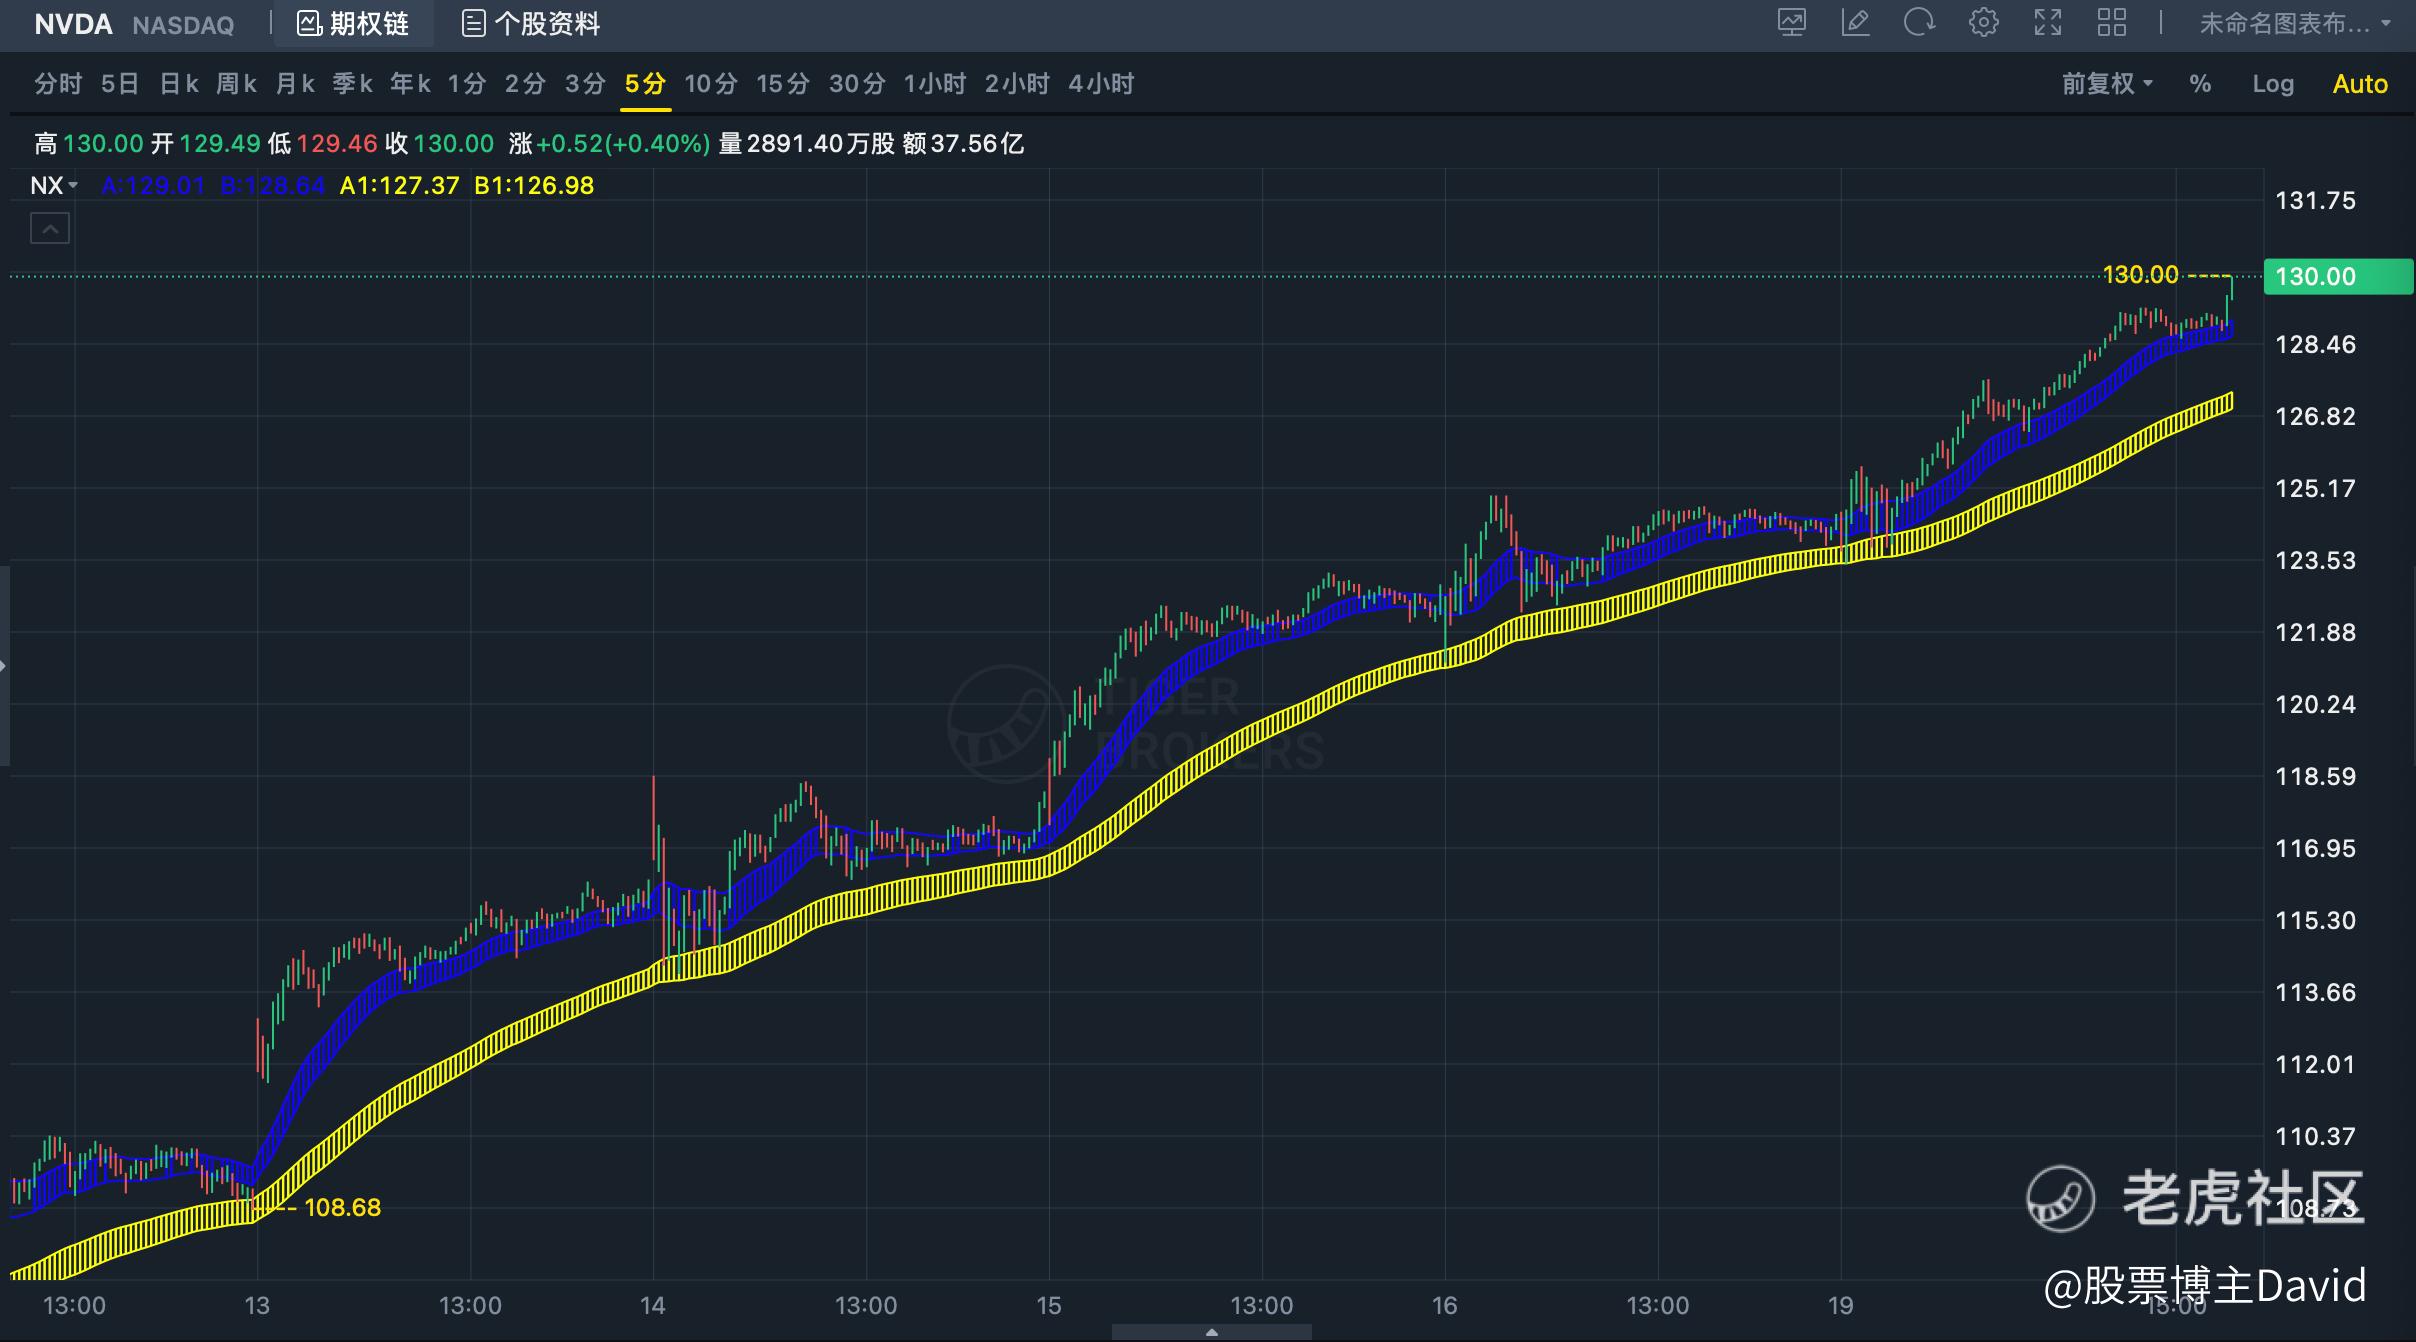Switch to 周k timeframe
Image resolution: width=2416 pixels, height=1342 pixels.
(237, 84)
